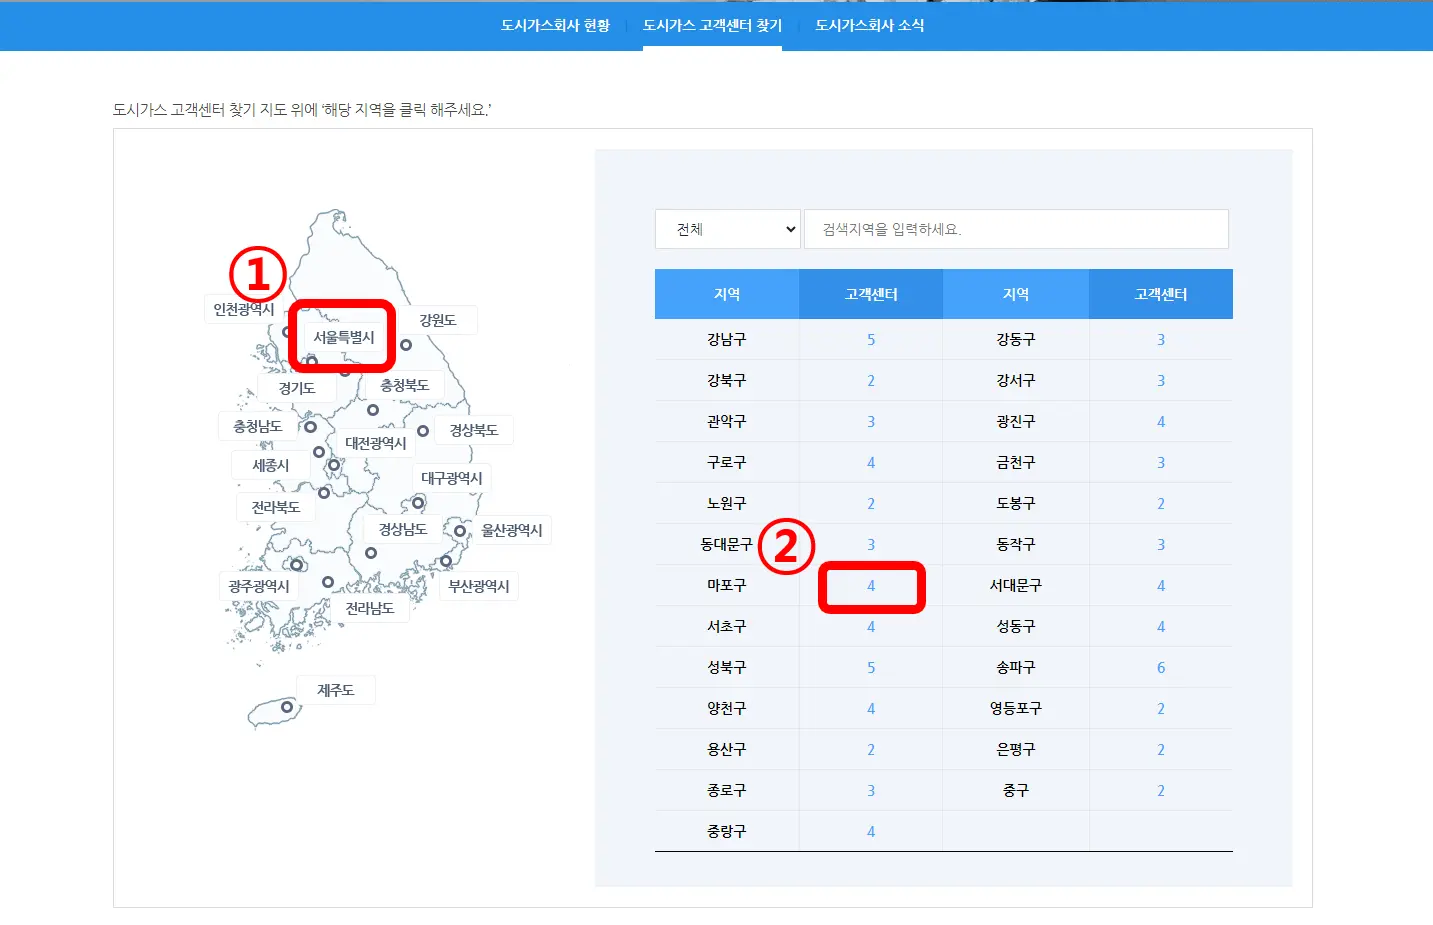Click the 제주도 region marker
Image resolution: width=1433 pixels, height=925 pixels.
click(x=335, y=688)
